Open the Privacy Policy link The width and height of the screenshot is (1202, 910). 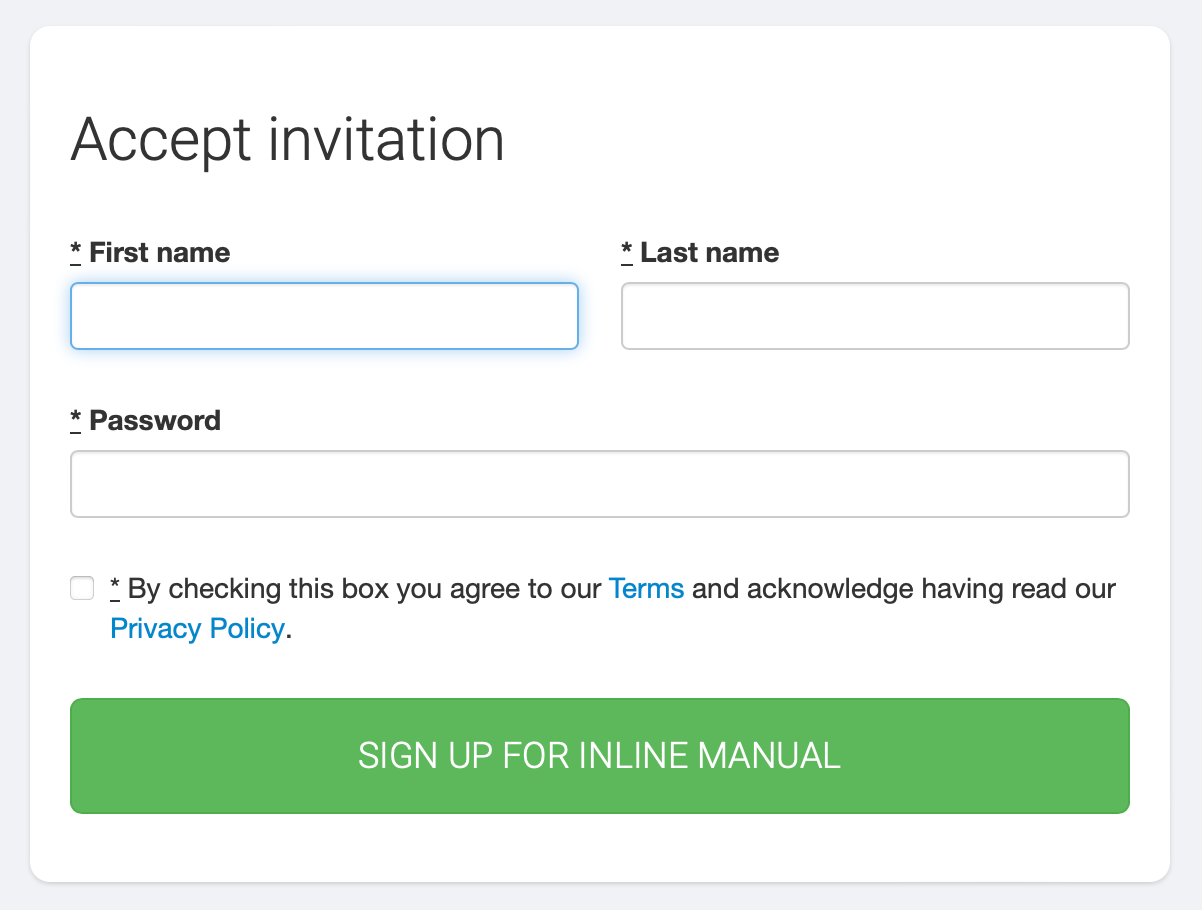pyautogui.click(x=197, y=629)
